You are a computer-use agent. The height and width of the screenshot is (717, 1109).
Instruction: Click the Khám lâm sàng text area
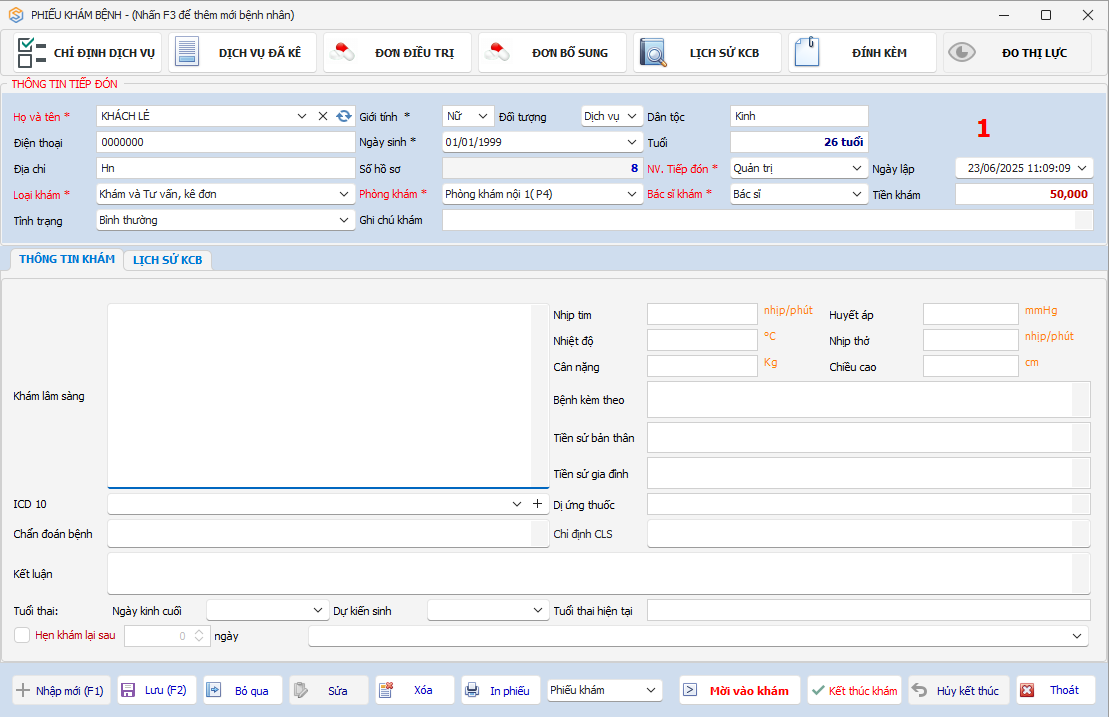328,396
